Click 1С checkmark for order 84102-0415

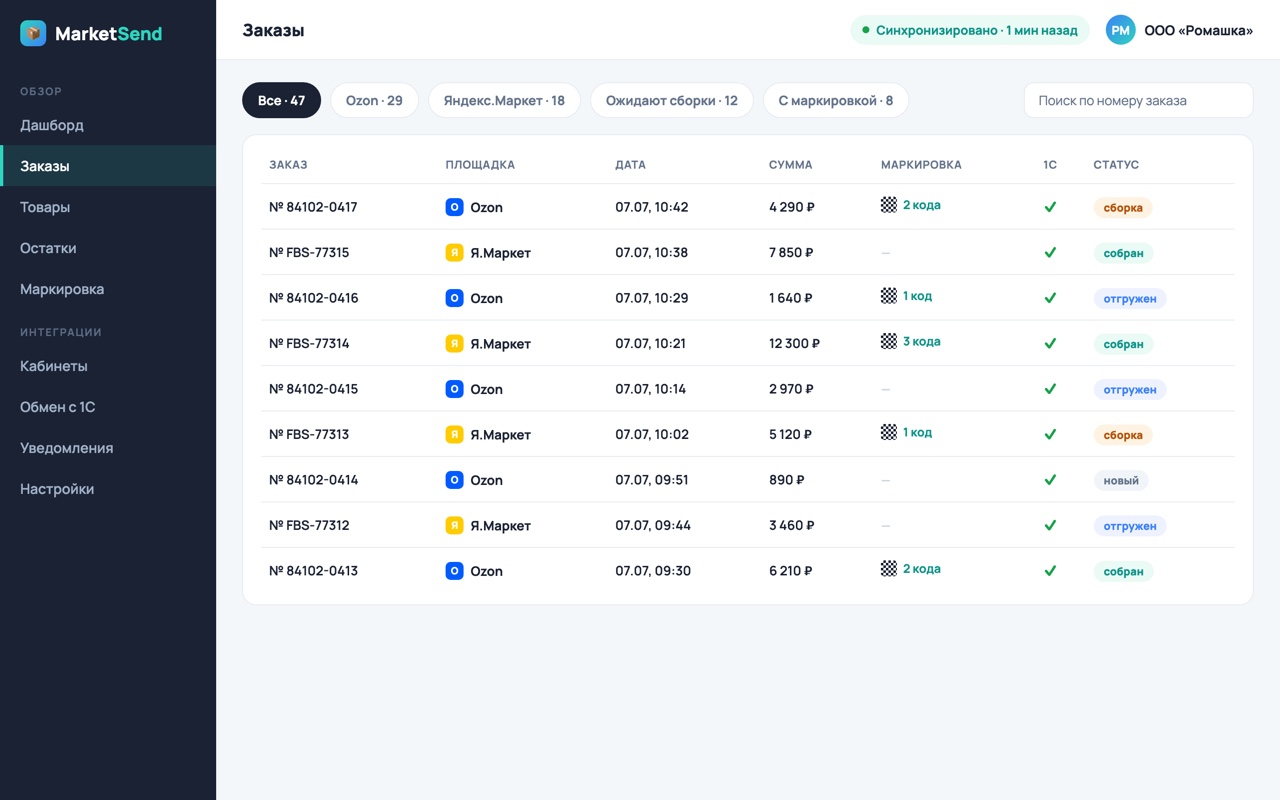point(1050,389)
